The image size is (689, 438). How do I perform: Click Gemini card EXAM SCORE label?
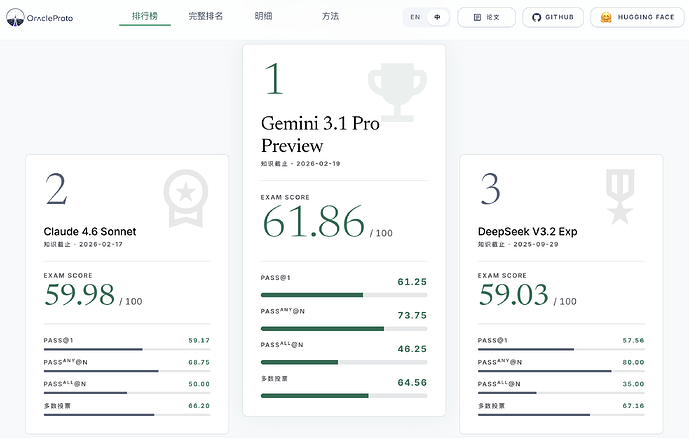pos(285,197)
